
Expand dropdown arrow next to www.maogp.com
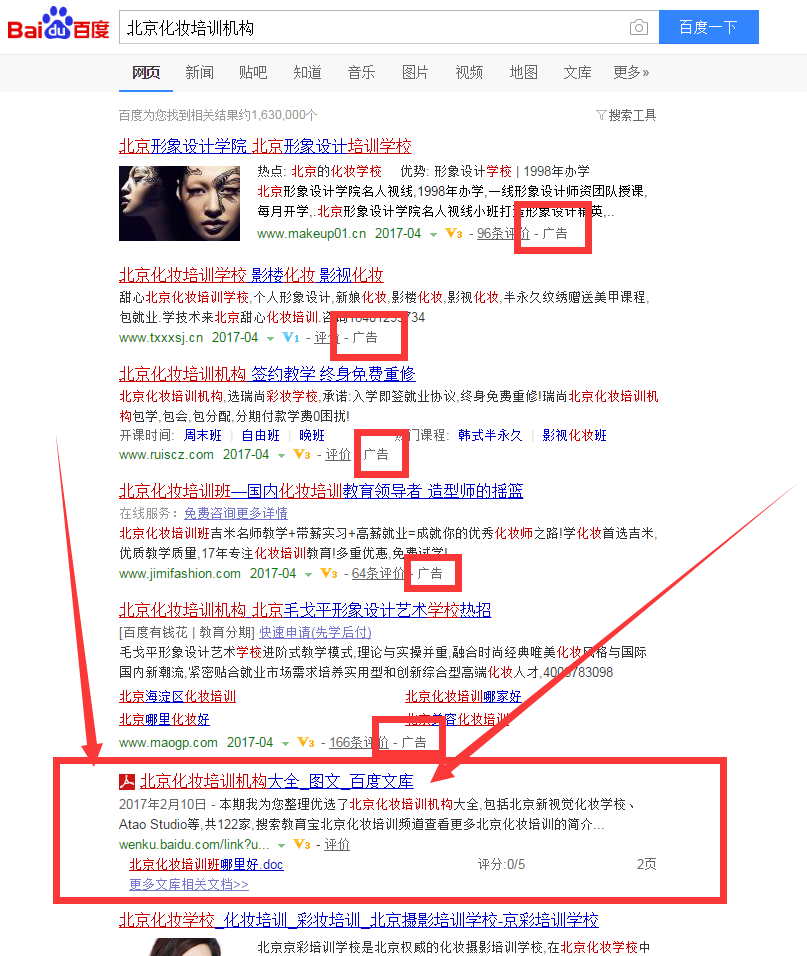[286, 743]
